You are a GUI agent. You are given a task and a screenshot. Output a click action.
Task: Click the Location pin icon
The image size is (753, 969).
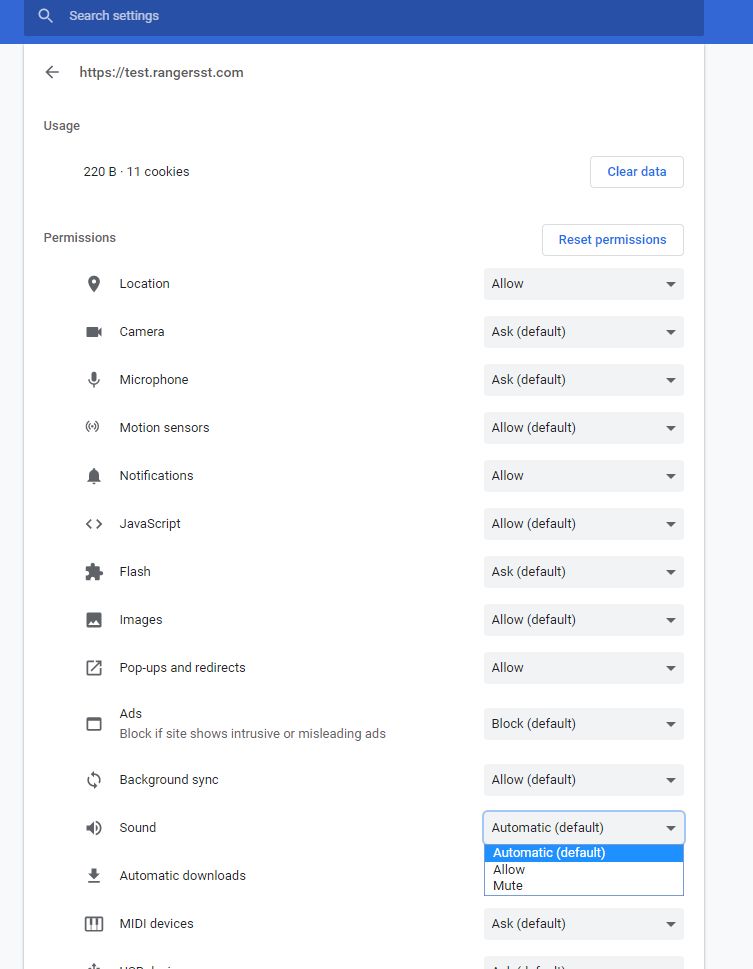[93, 283]
